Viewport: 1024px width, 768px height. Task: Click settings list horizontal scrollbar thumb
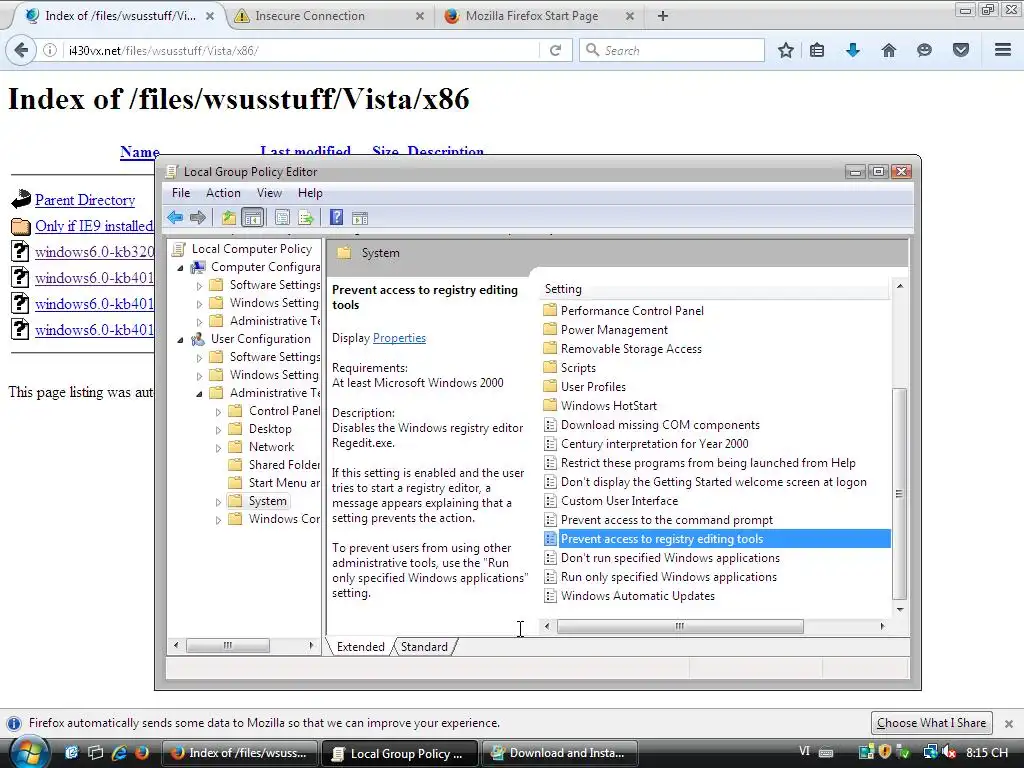click(680, 626)
